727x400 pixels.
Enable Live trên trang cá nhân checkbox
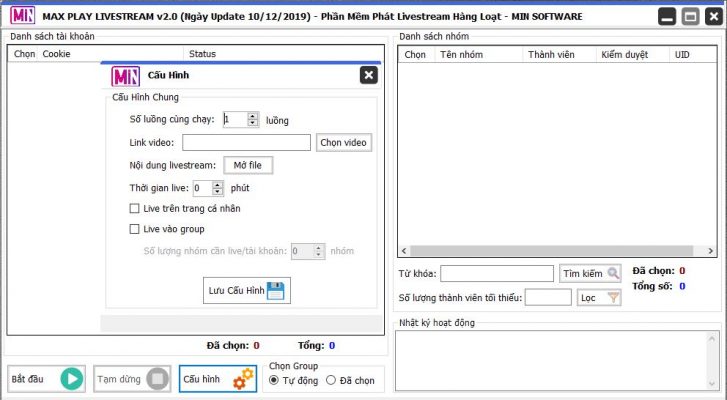135,208
